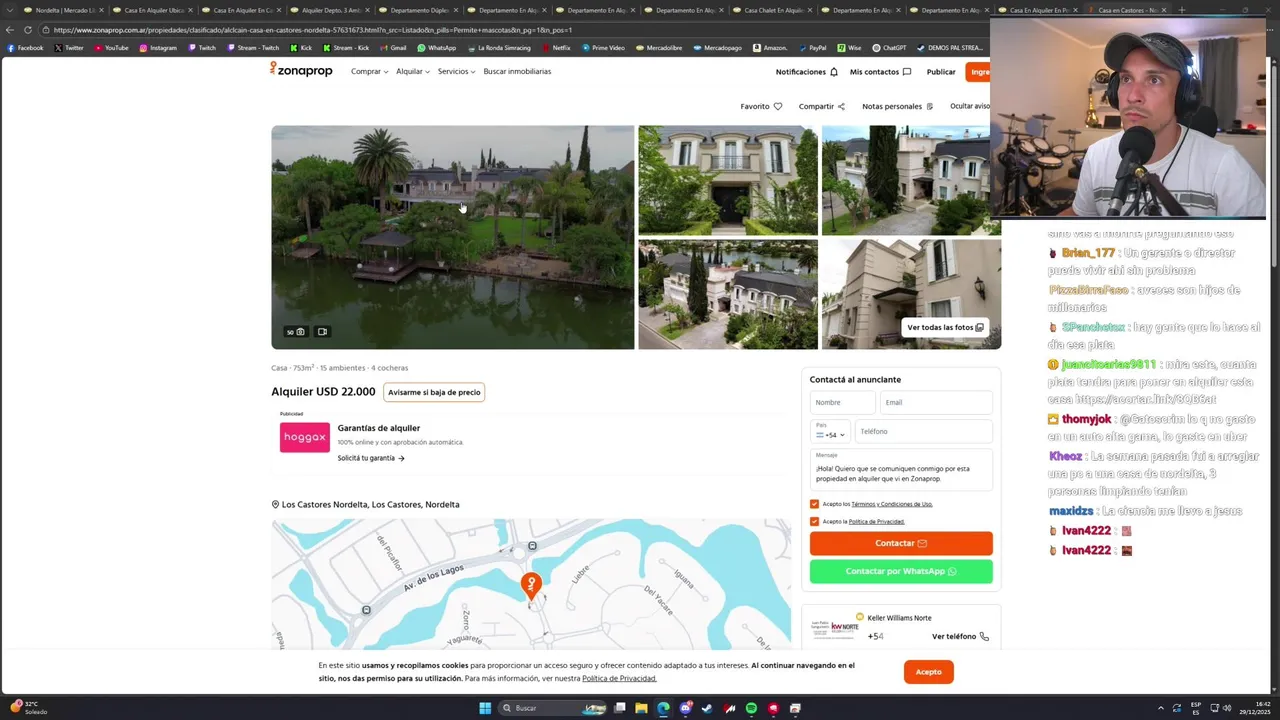This screenshot has height=720, width=1280.
Task: Open the WhatsApp bookmark
Action: coord(436,48)
